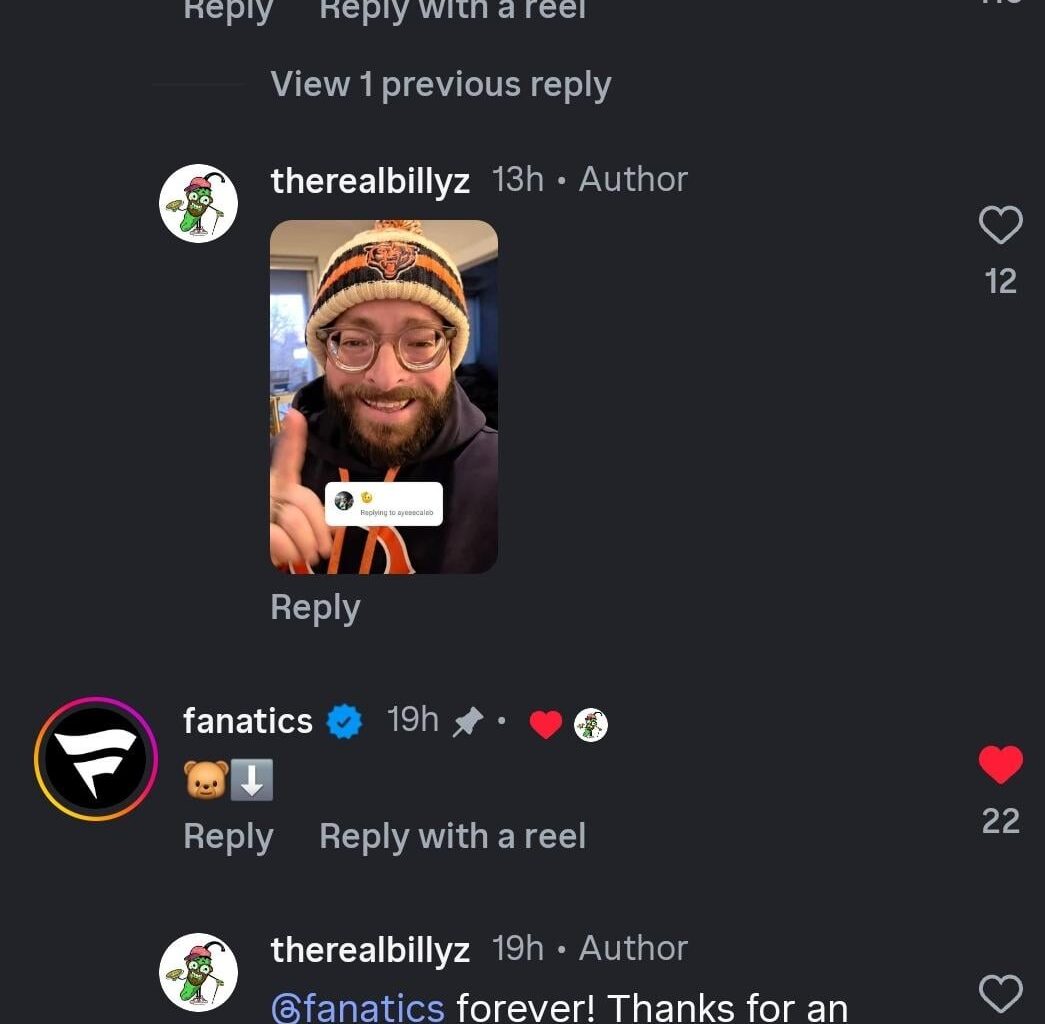1045x1024 pixels.
Task: Click the tiny author avatar next to red heart
Action: tap(591, 724)
